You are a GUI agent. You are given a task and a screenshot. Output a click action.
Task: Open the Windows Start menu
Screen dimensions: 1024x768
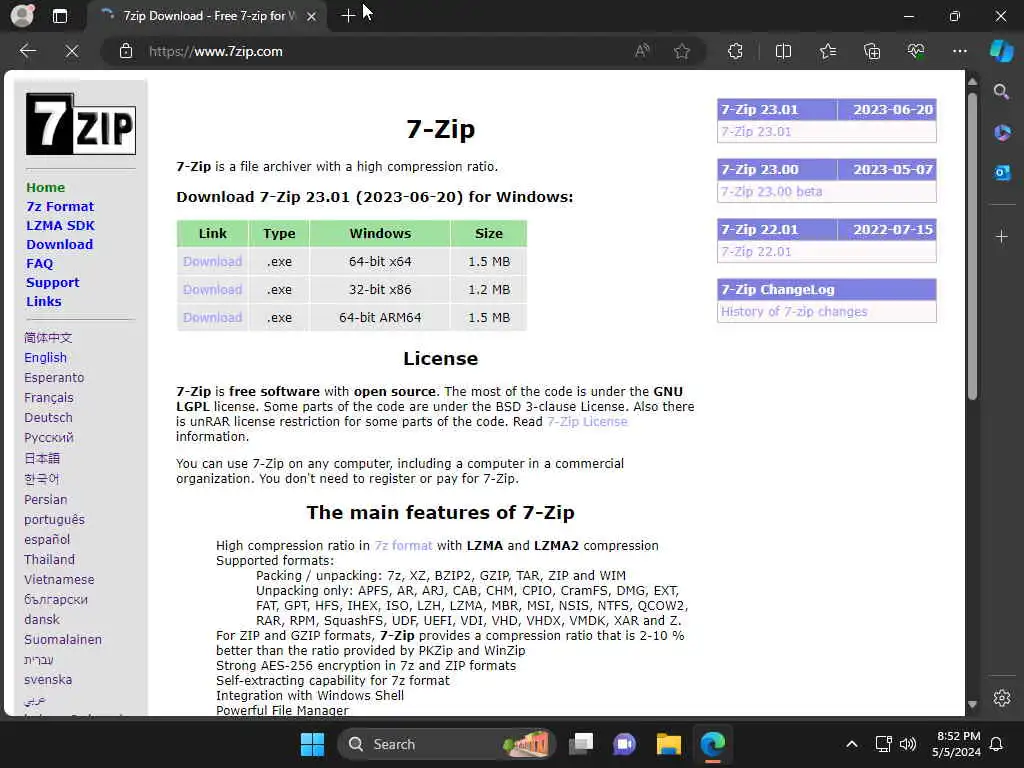pos(312,744)
